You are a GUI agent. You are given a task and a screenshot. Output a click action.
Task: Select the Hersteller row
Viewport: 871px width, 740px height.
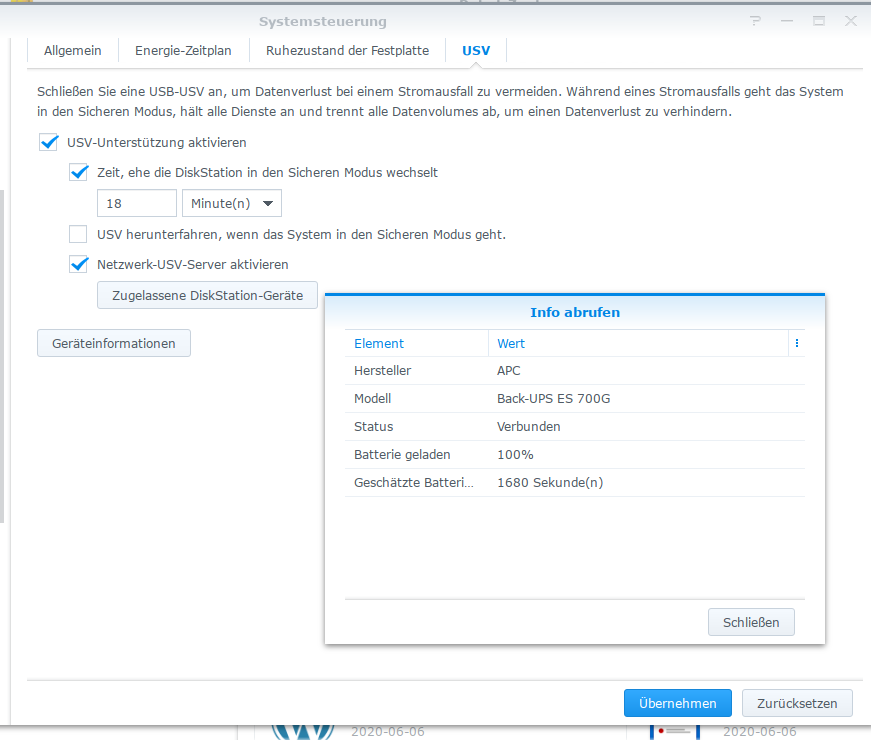tap(575, 371)
